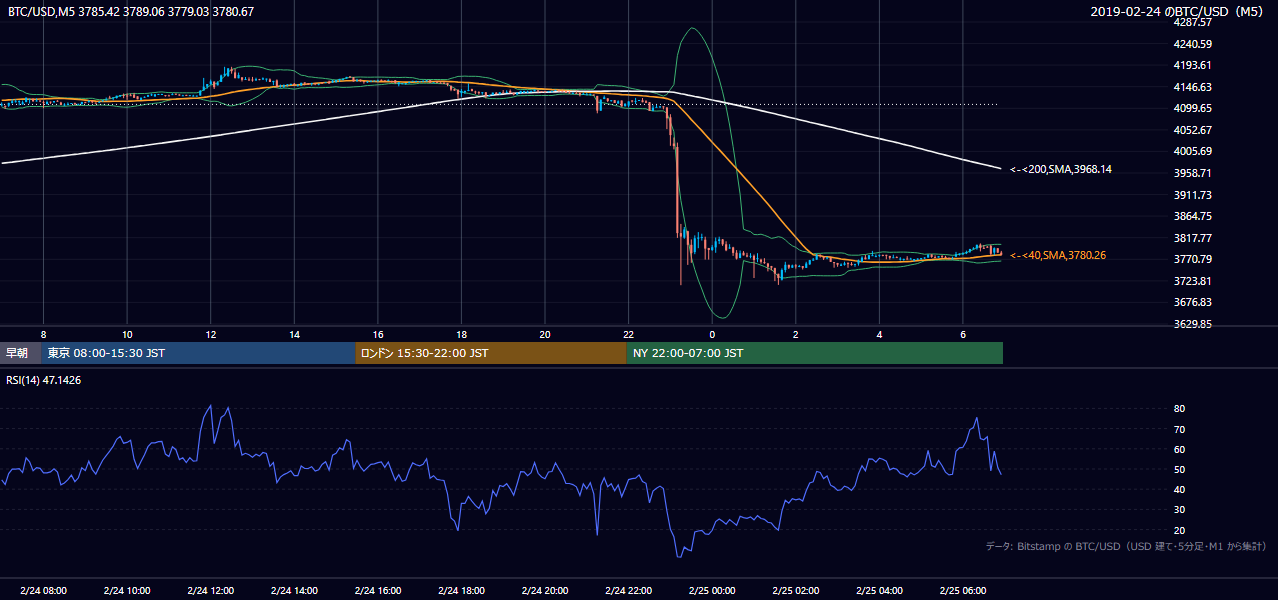
Task: Select the 早朝 session segment
Action: 20,353
